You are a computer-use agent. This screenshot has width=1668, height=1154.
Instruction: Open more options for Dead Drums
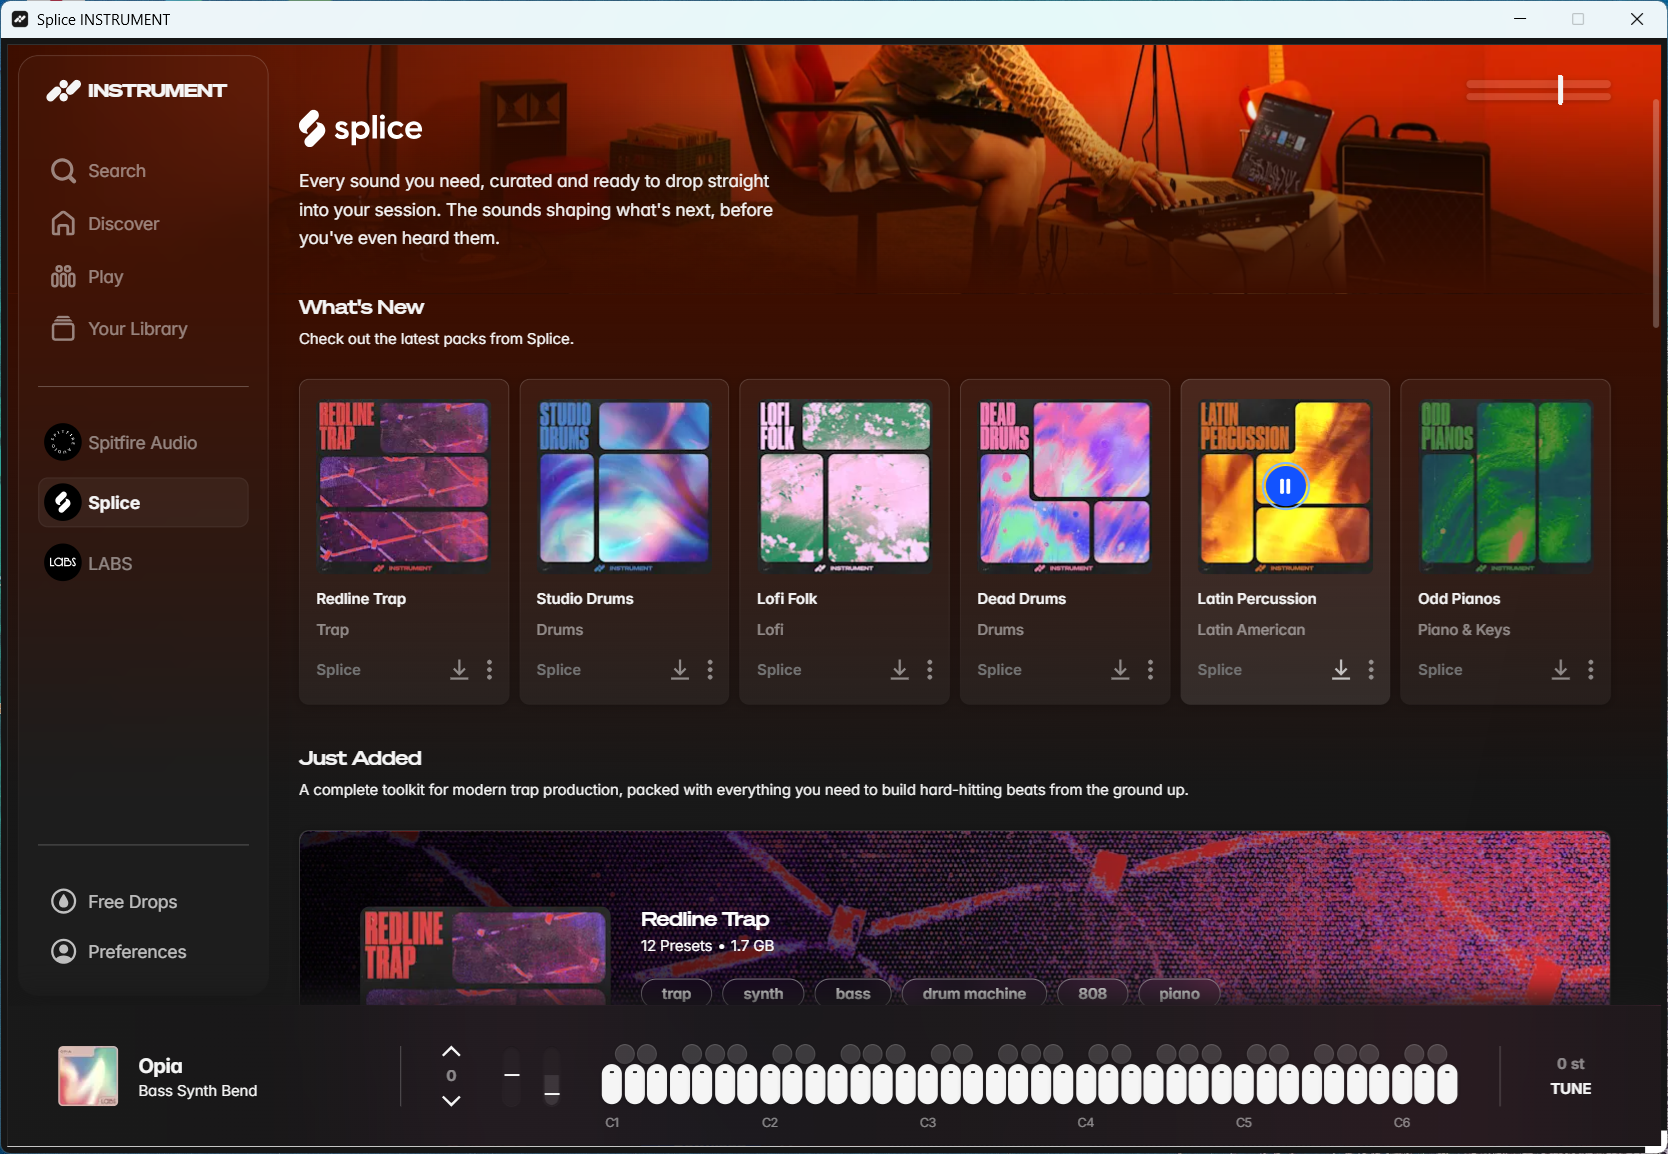(x=1150, y=670)
